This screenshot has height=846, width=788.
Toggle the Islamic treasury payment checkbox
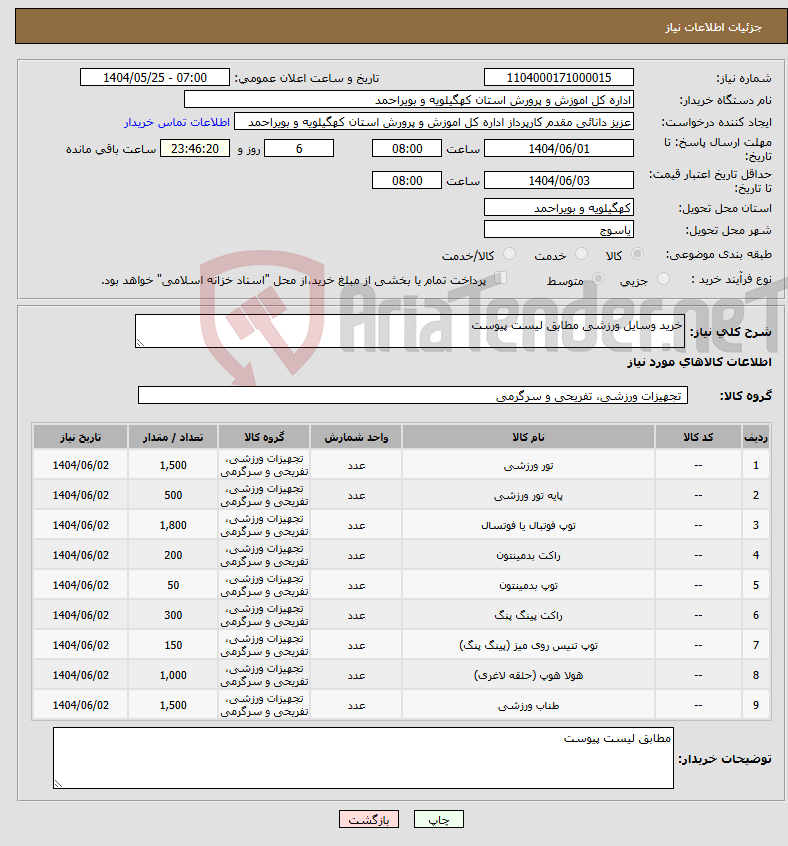click(x=501, y=278)
